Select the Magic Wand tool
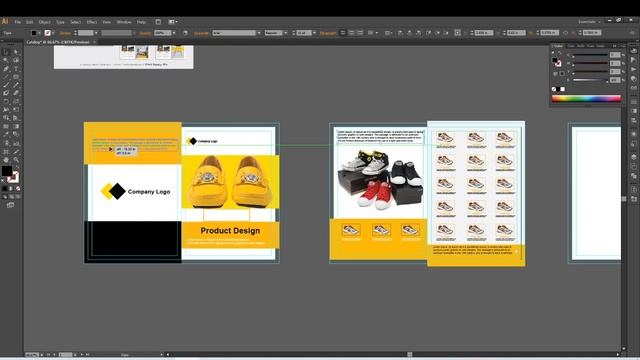The image size is (640, 360). click(x=6, y=60)
